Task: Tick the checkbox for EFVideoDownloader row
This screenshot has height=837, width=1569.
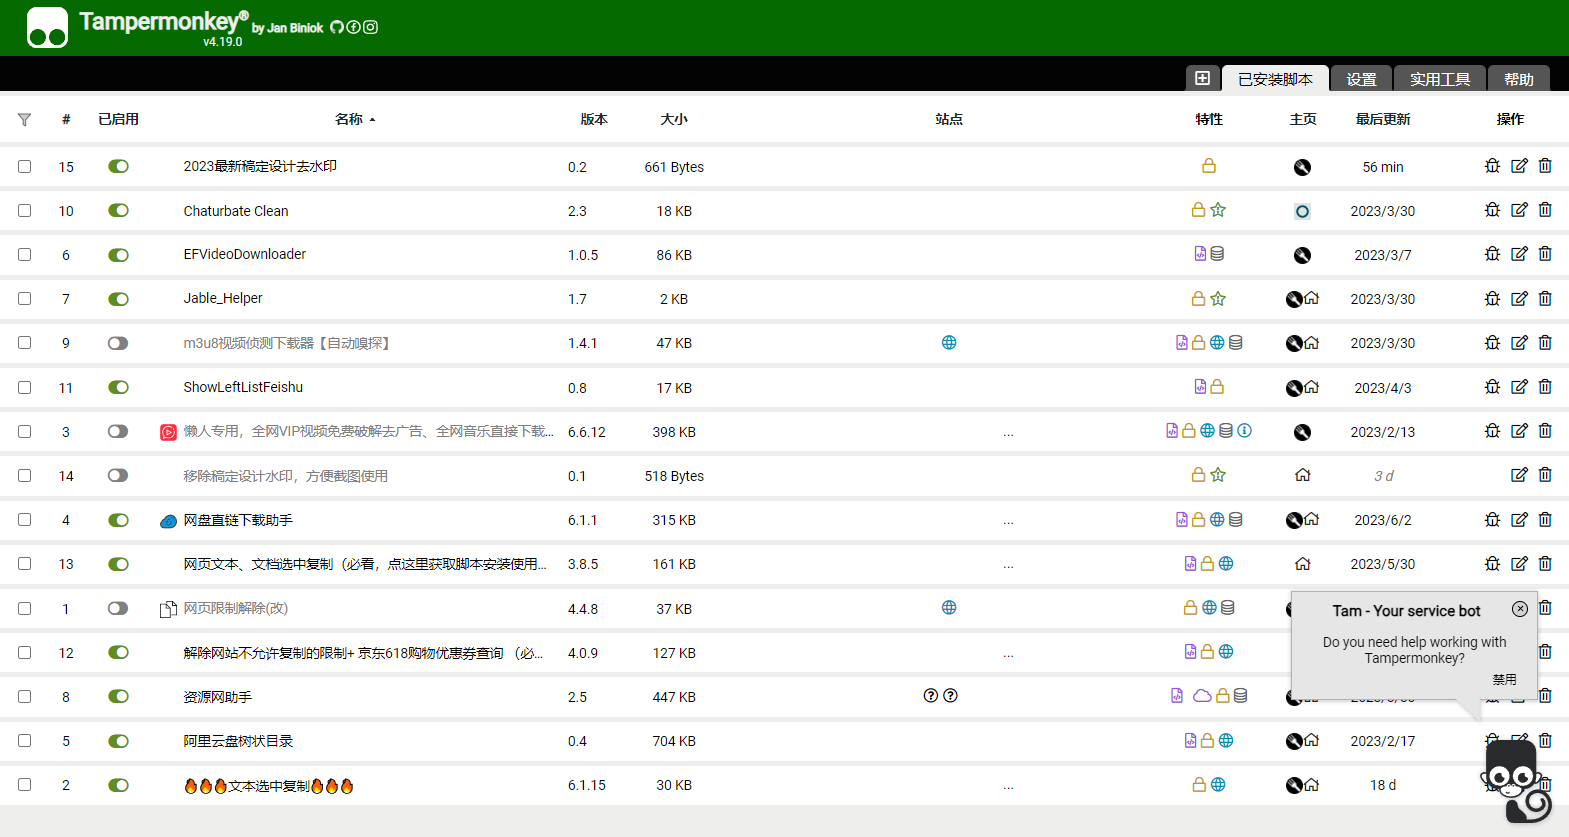Action: pyautogui.click(x=24, y=254)
